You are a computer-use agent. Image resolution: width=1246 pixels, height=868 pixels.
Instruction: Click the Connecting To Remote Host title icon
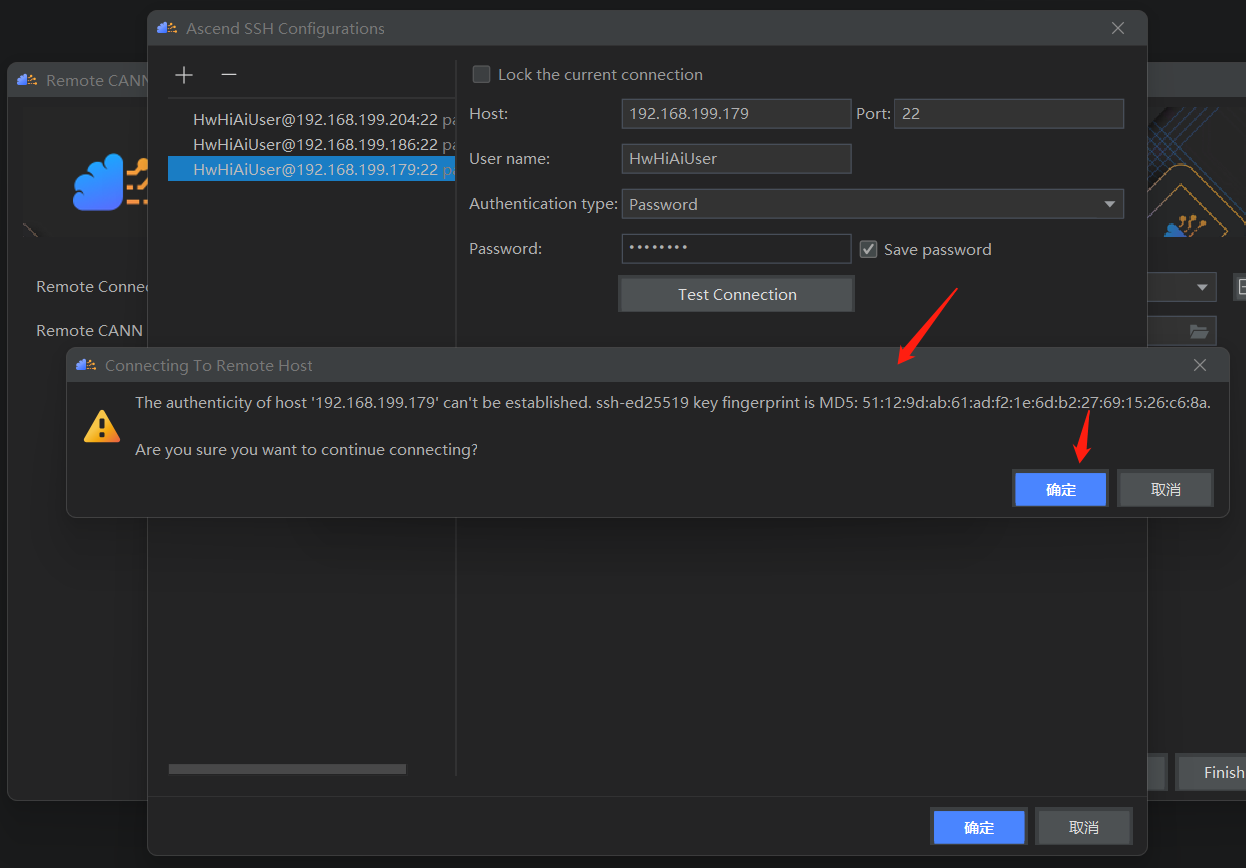click(x=86, y=365)
